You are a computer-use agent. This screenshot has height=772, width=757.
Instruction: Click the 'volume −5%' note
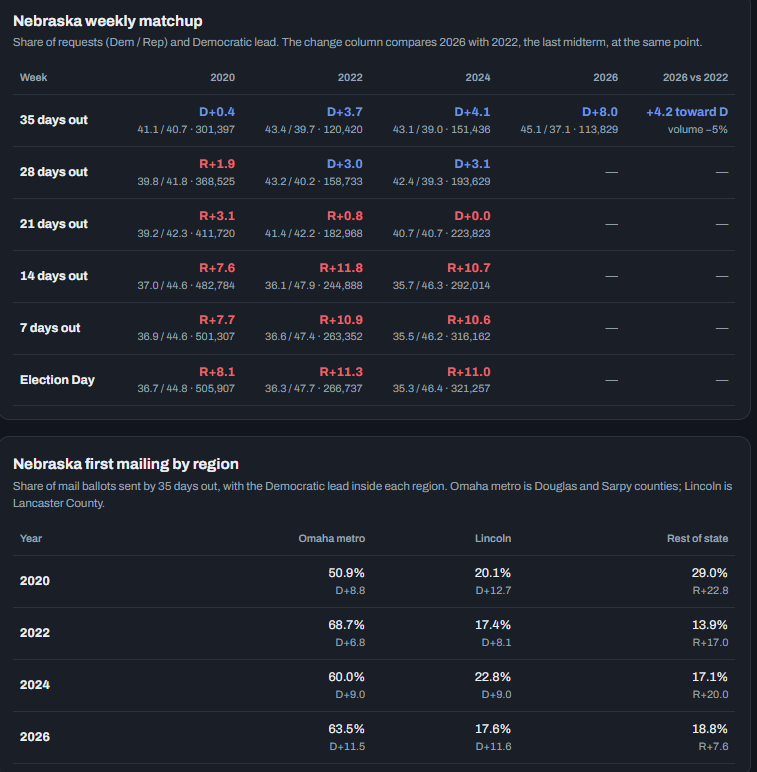pyautogui.click(x=697, y=129)
